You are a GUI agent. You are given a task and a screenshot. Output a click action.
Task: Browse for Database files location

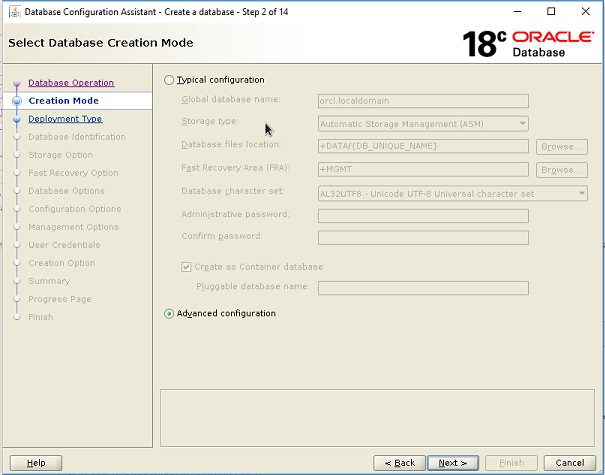pos(562,147)
